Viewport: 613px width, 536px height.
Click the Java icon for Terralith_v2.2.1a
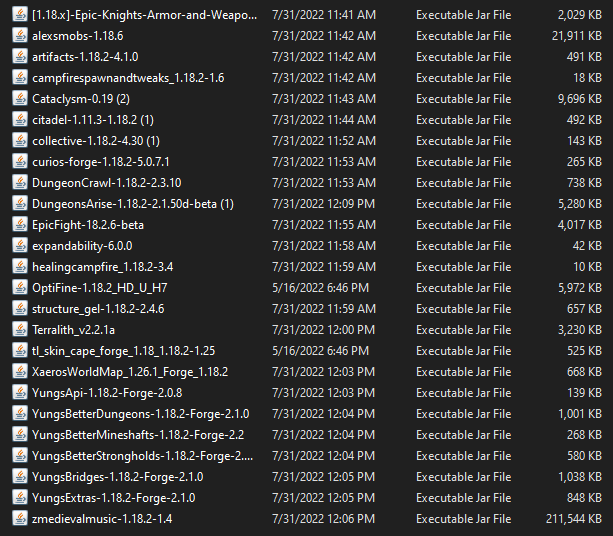click(x=20, y=330)
